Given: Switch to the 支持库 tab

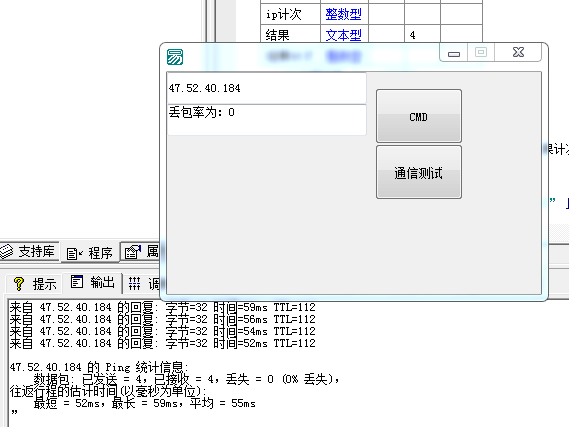Looking at the screenshot, I should click(29, 251).
